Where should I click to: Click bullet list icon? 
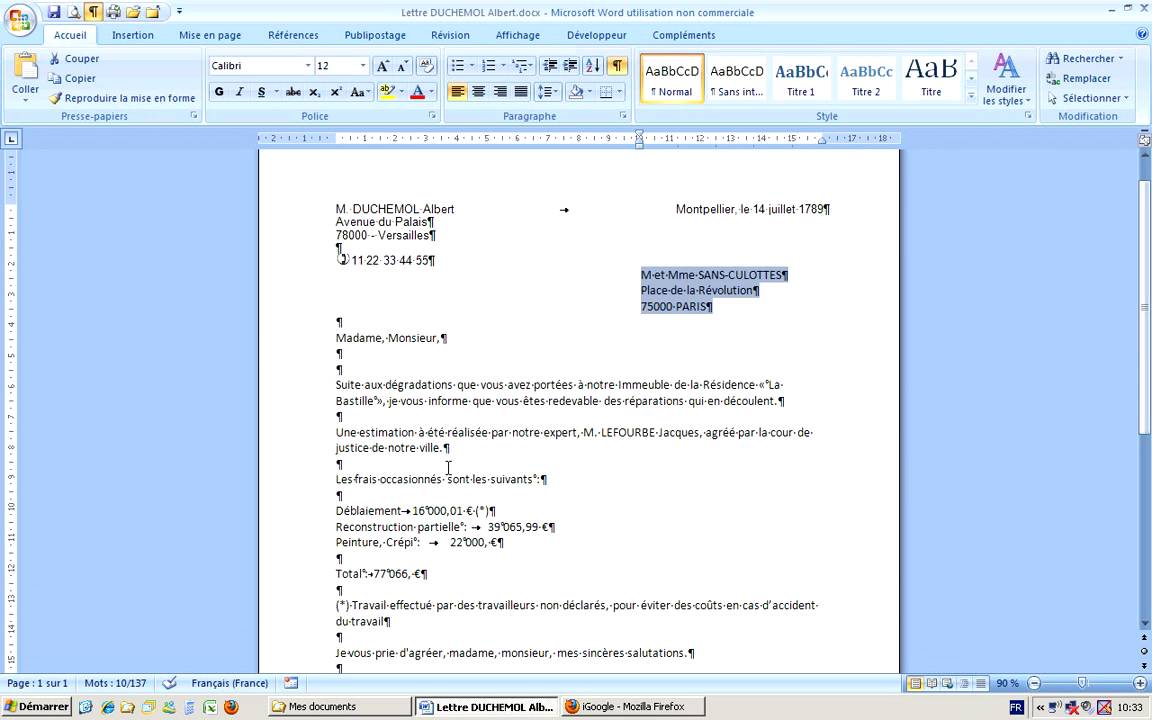(x=457, y=66)
